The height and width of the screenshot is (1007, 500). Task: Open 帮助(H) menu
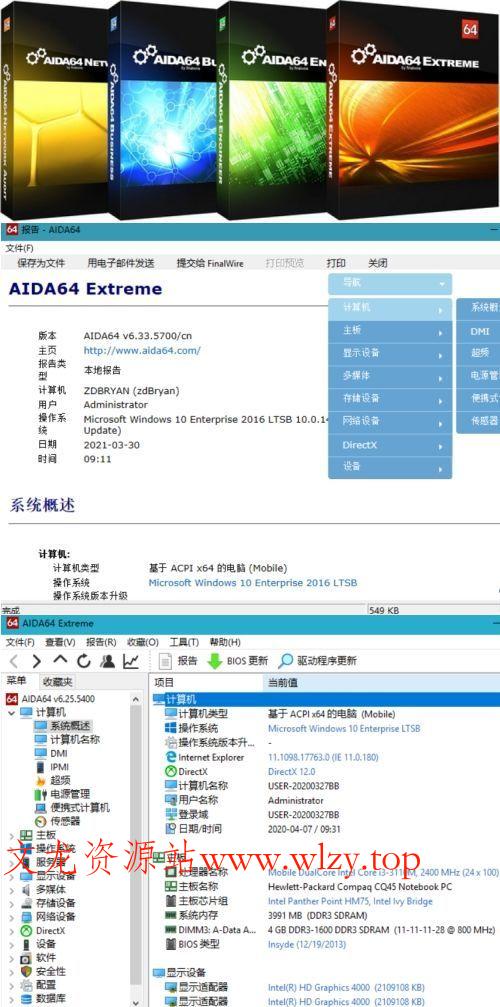pos(225,642)
